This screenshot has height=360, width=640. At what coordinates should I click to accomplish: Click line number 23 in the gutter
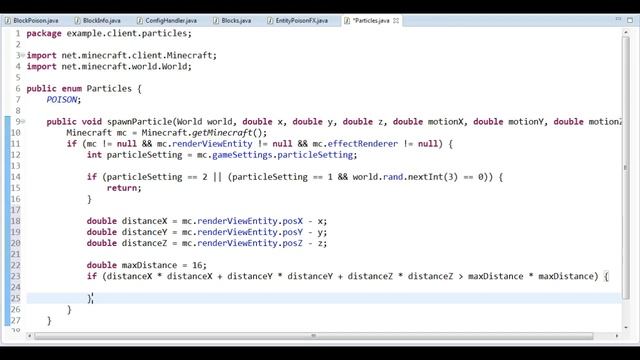(16, 276)
